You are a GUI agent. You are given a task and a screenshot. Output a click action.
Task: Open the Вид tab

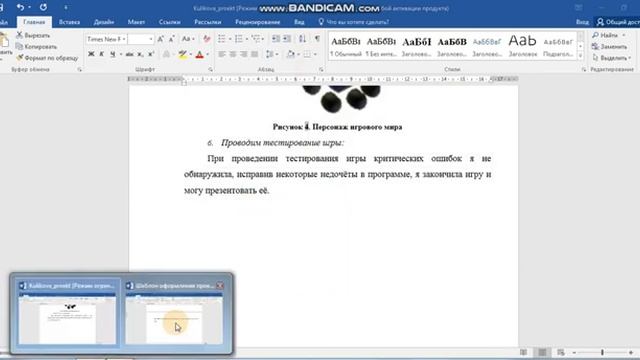coord(299,22)
